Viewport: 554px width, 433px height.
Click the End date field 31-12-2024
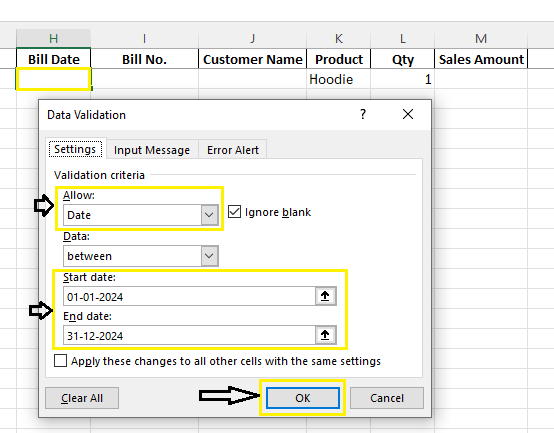point(189,335)
